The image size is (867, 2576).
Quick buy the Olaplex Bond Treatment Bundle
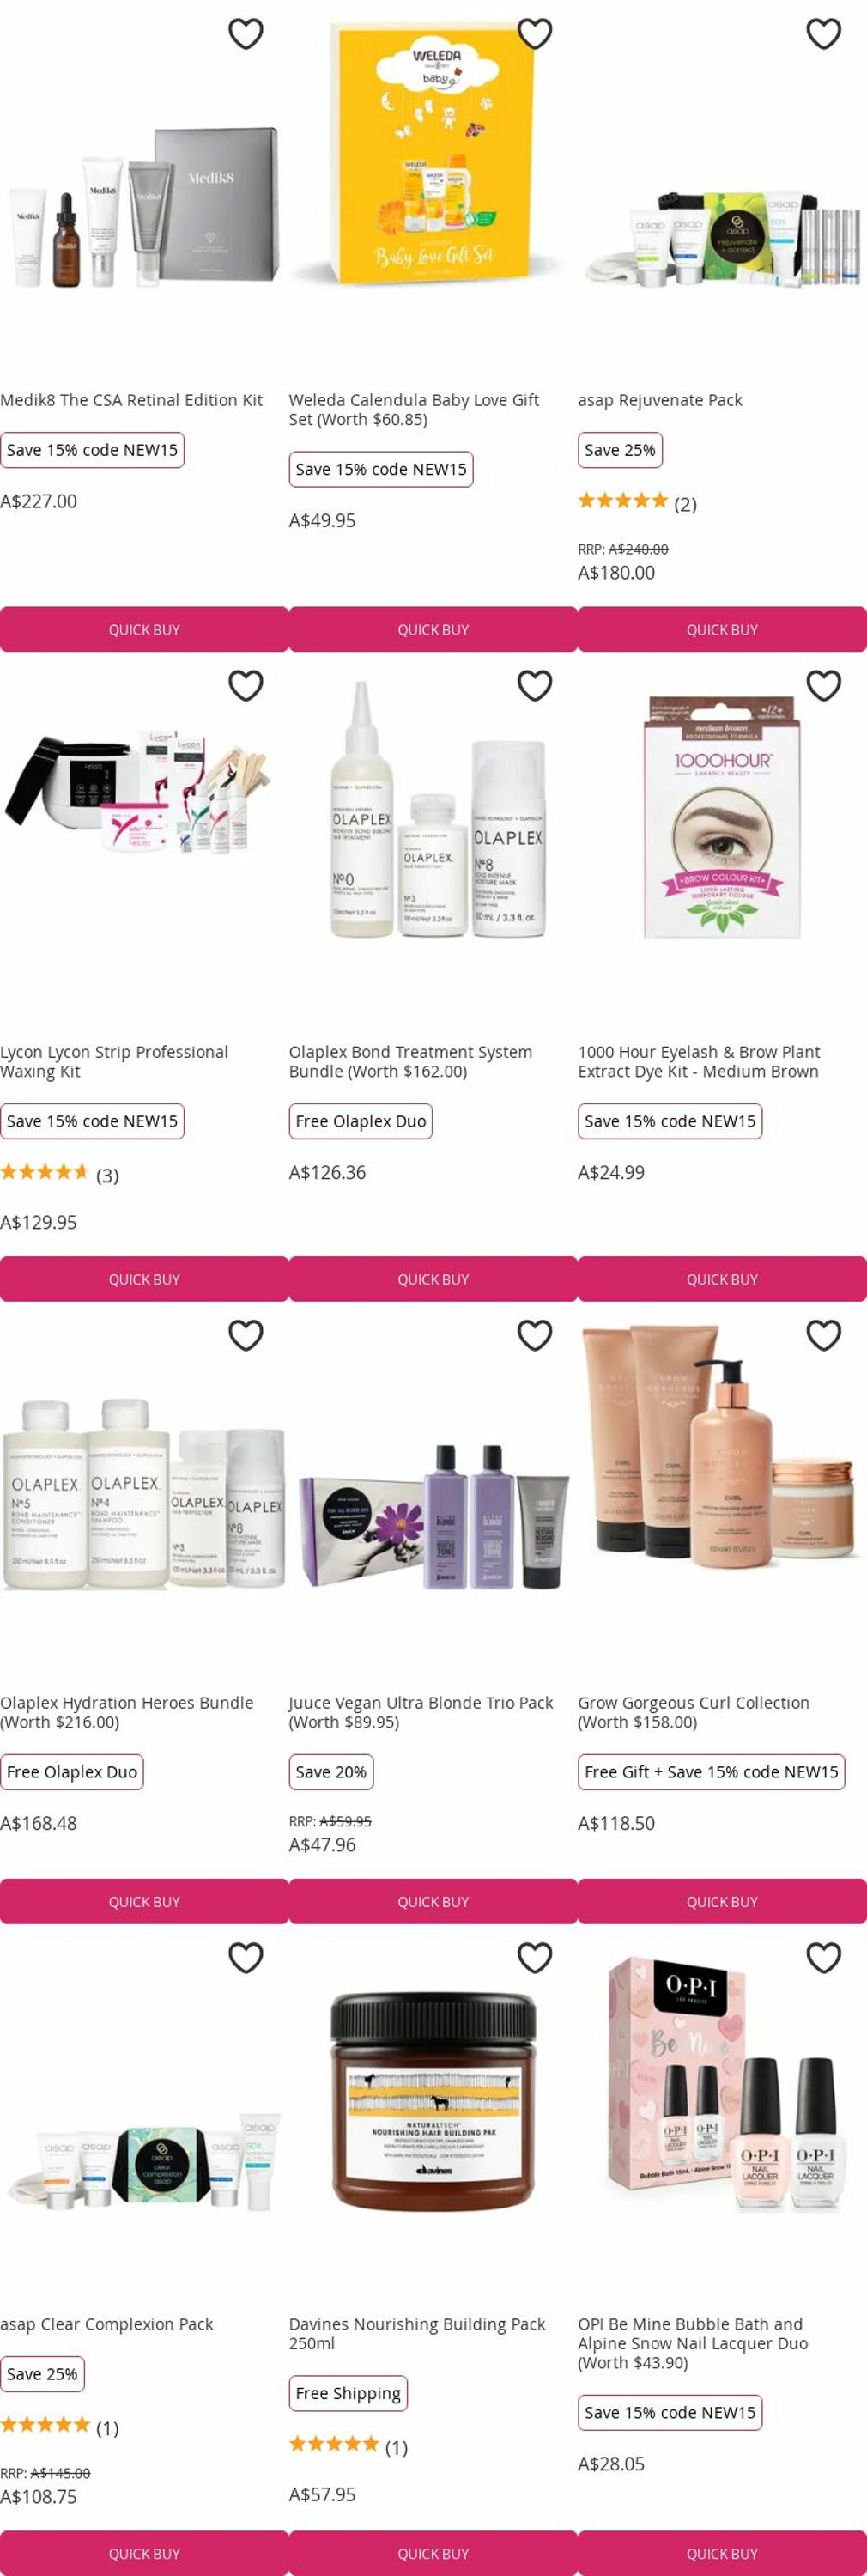433,1279
